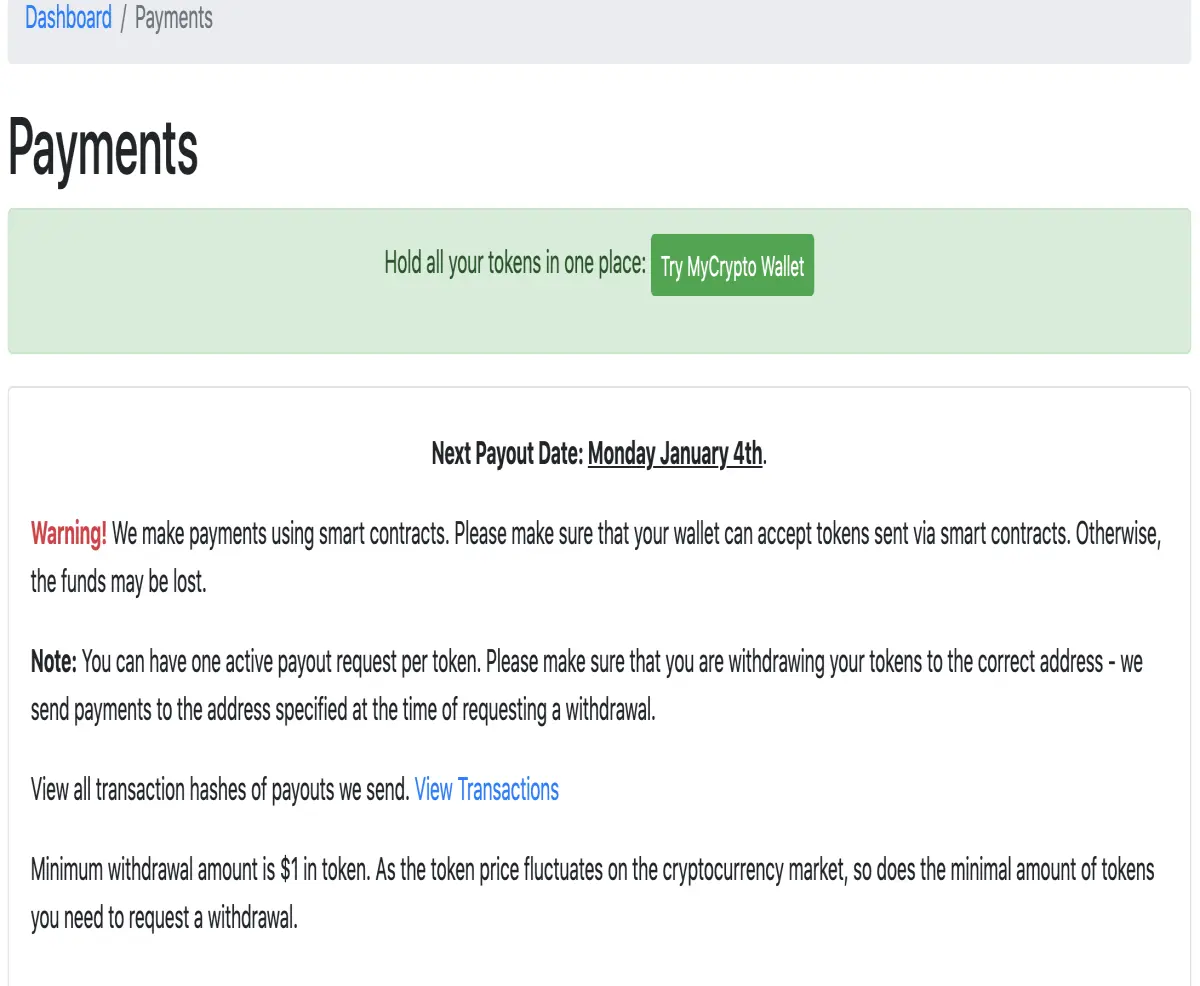Click the Payments breadcrumb item
Image resolution: width=1200 pixels, height=986 pixels.
173,18
